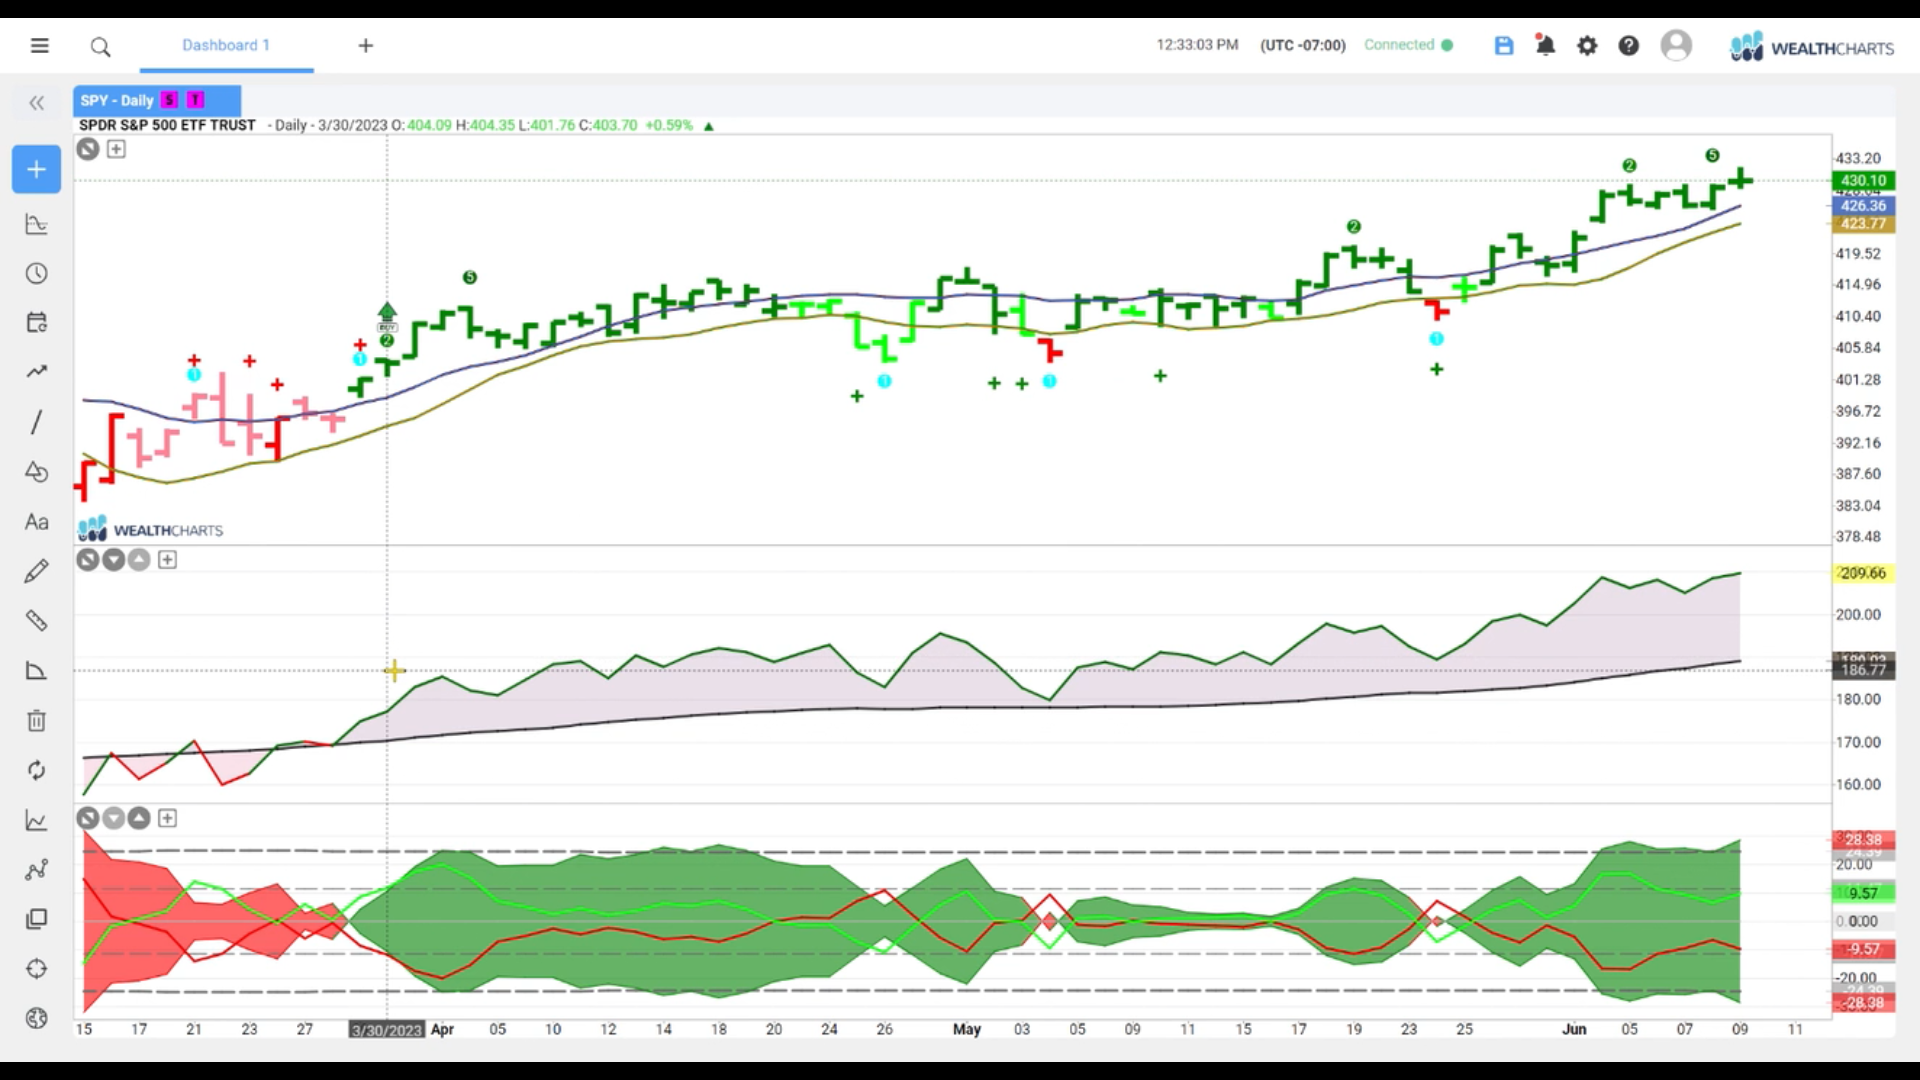Open the symbol search magnifier
This screenshot has width=1920, height=1080.
point(100,47)
